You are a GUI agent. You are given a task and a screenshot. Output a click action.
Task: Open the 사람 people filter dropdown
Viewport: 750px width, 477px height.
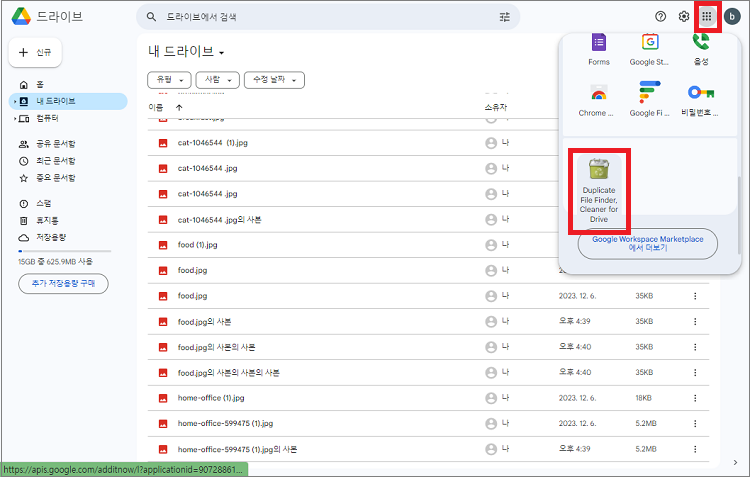[x=218, y=80]
